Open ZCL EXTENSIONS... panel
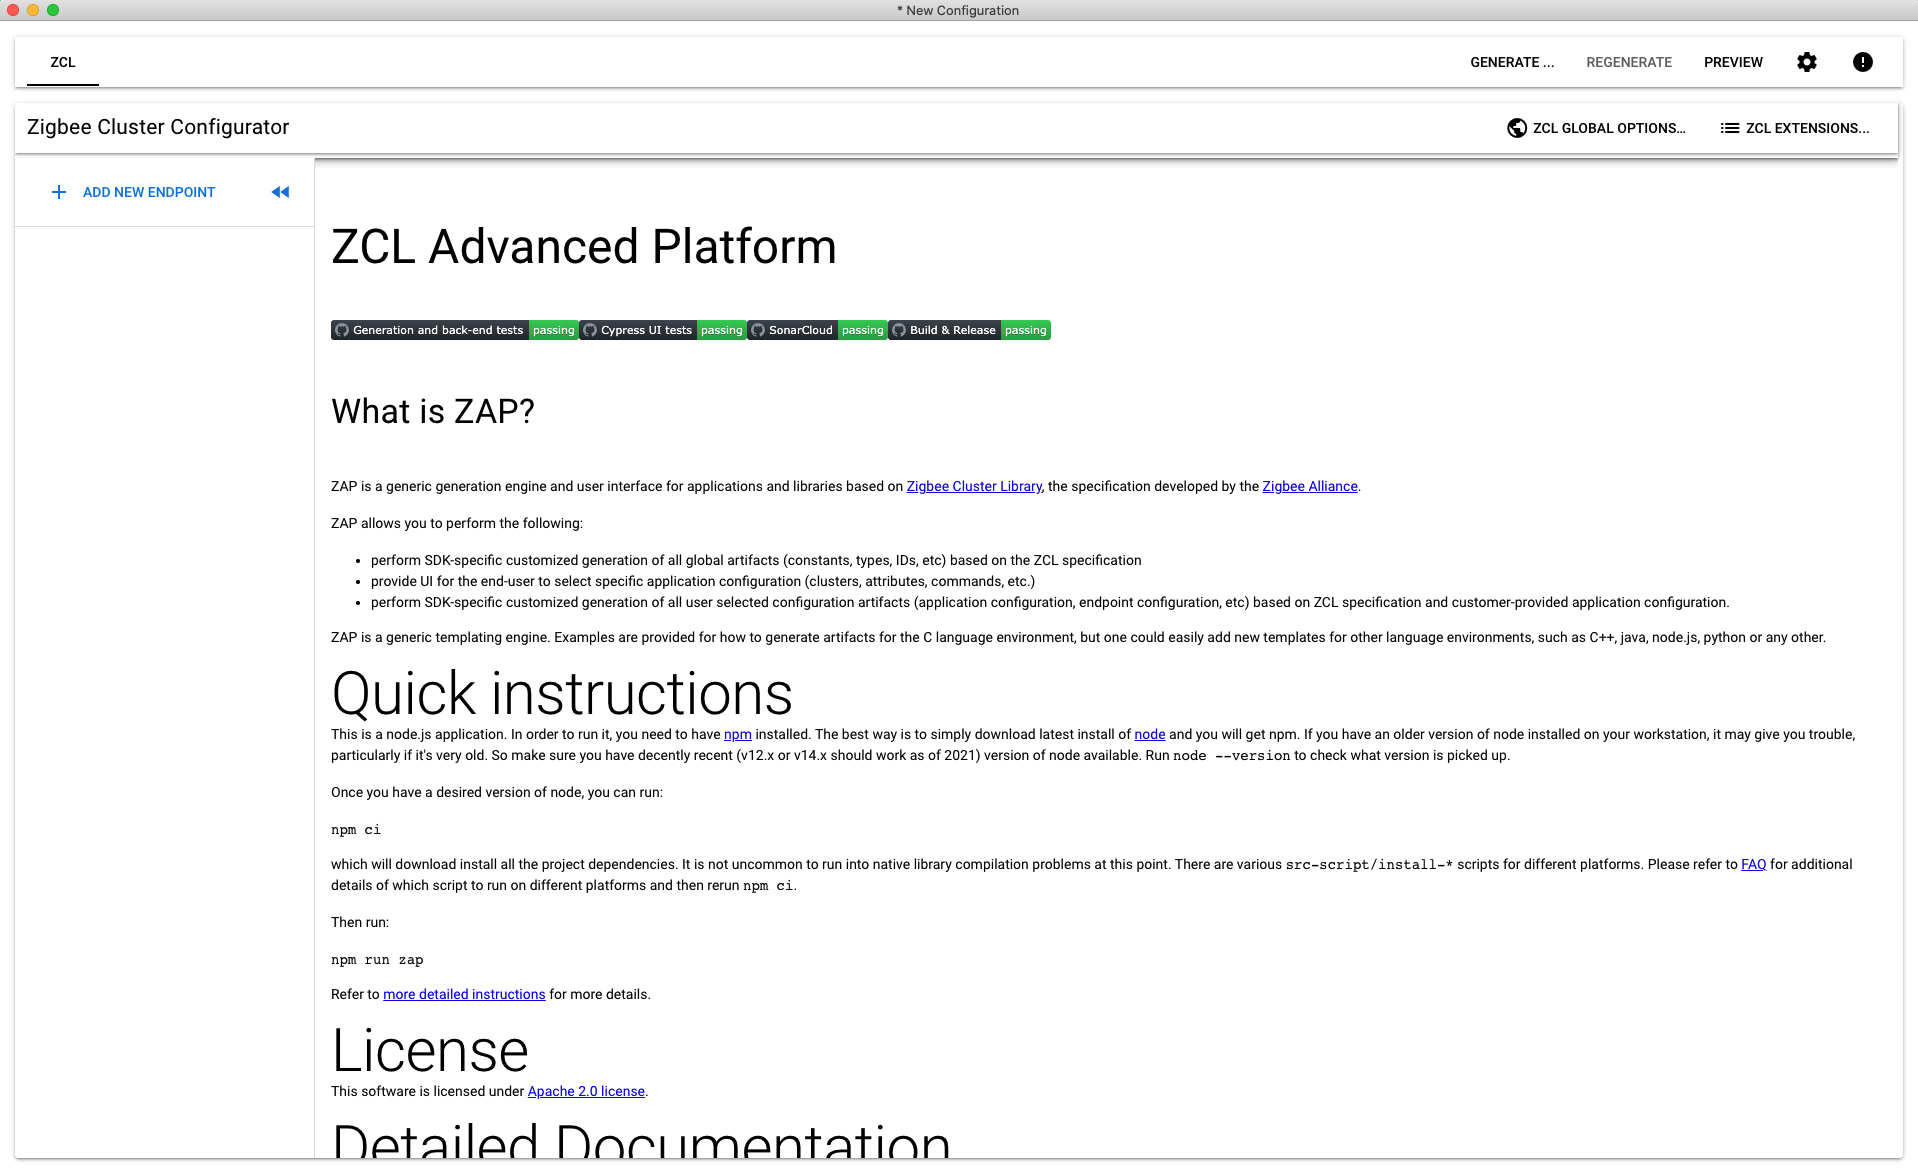 [1795, 128]
